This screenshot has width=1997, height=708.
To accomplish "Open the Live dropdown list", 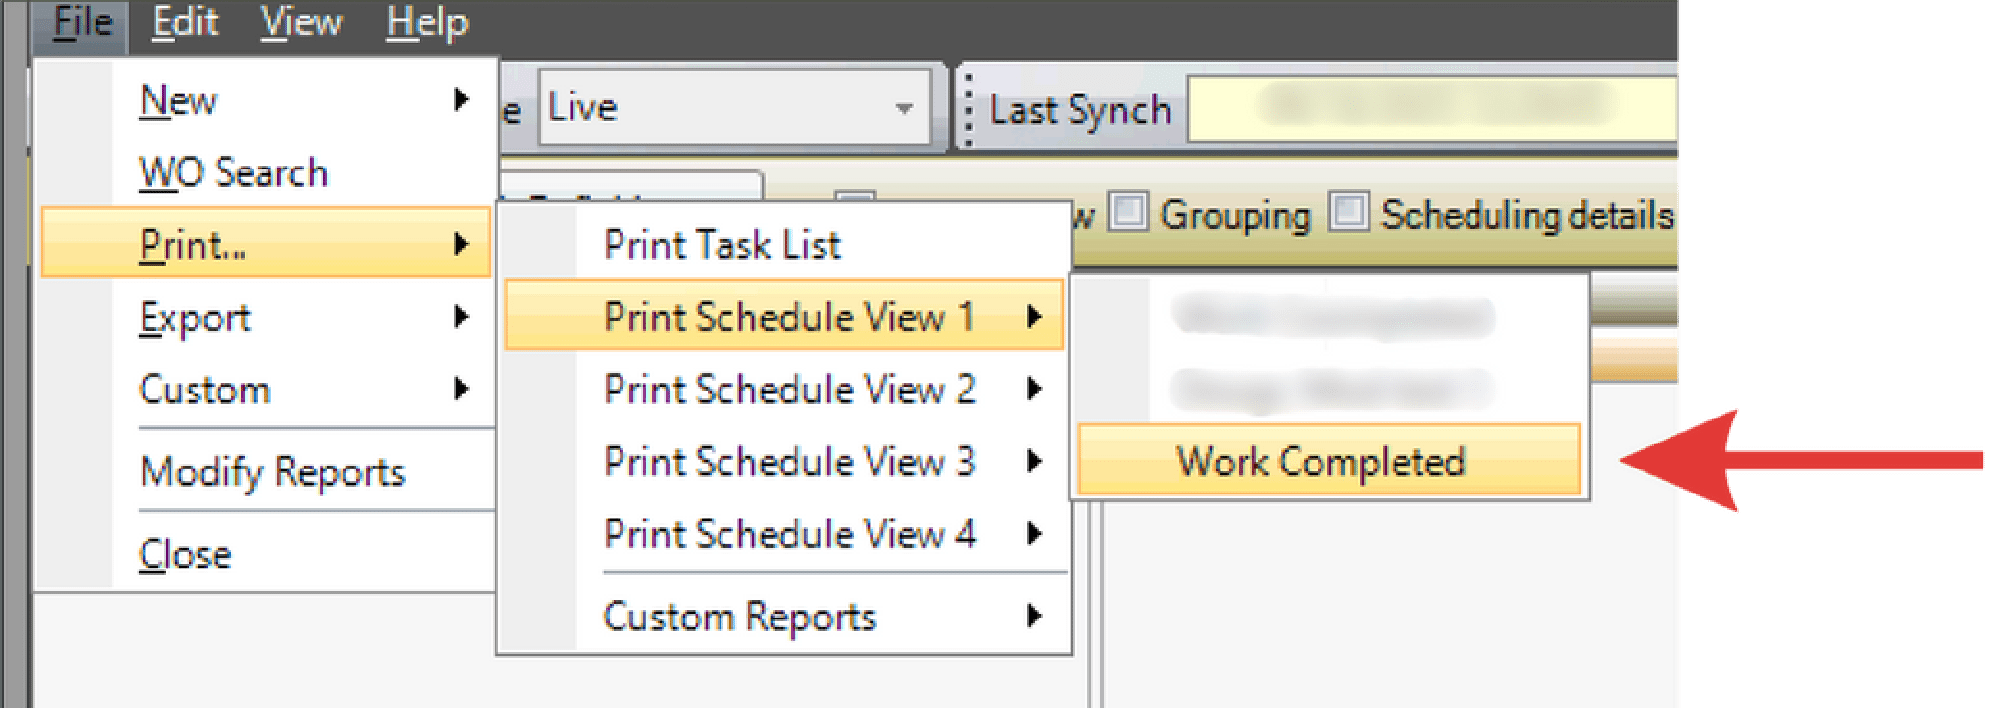I will click(904, 108).
